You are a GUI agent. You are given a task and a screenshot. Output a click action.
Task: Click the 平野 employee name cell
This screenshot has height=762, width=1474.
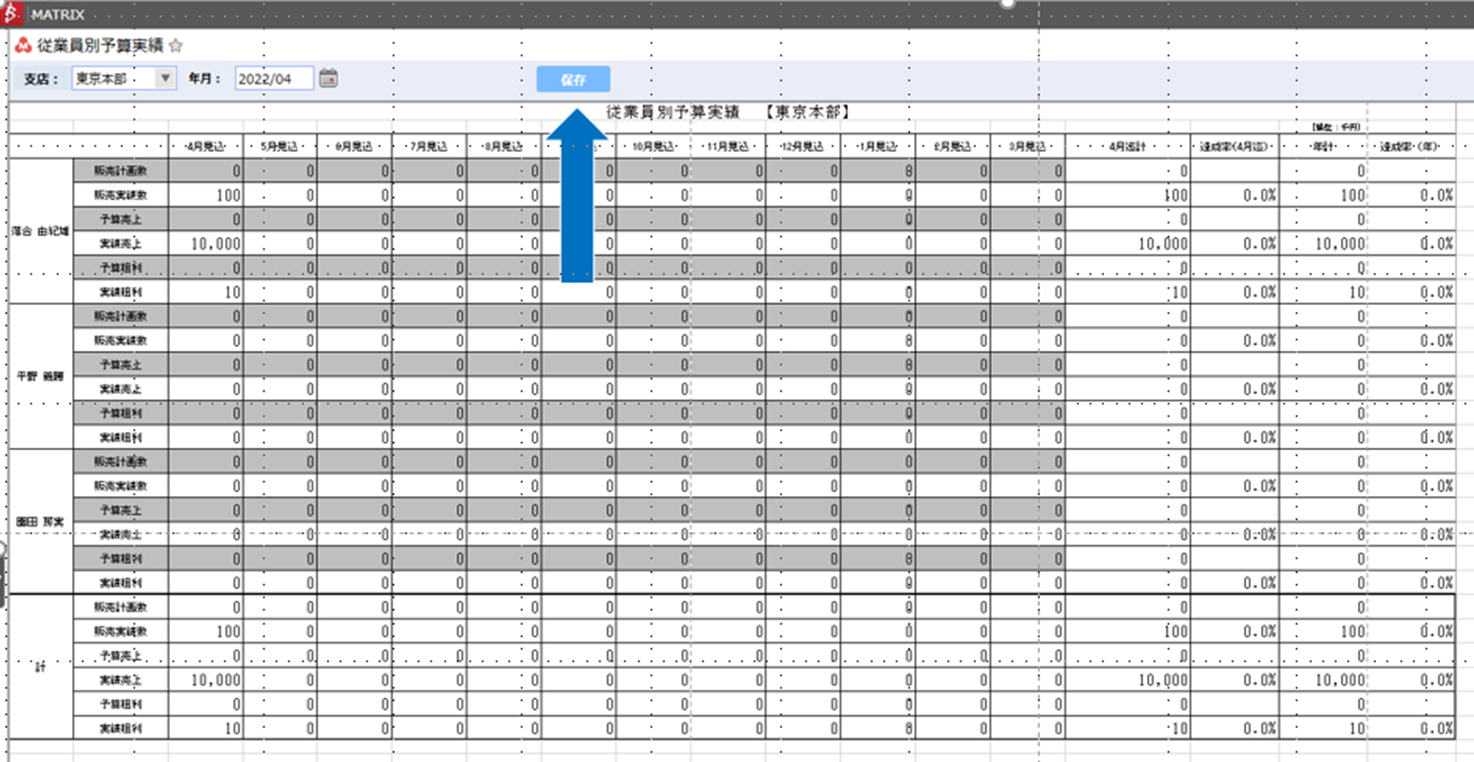pos(40,377)
